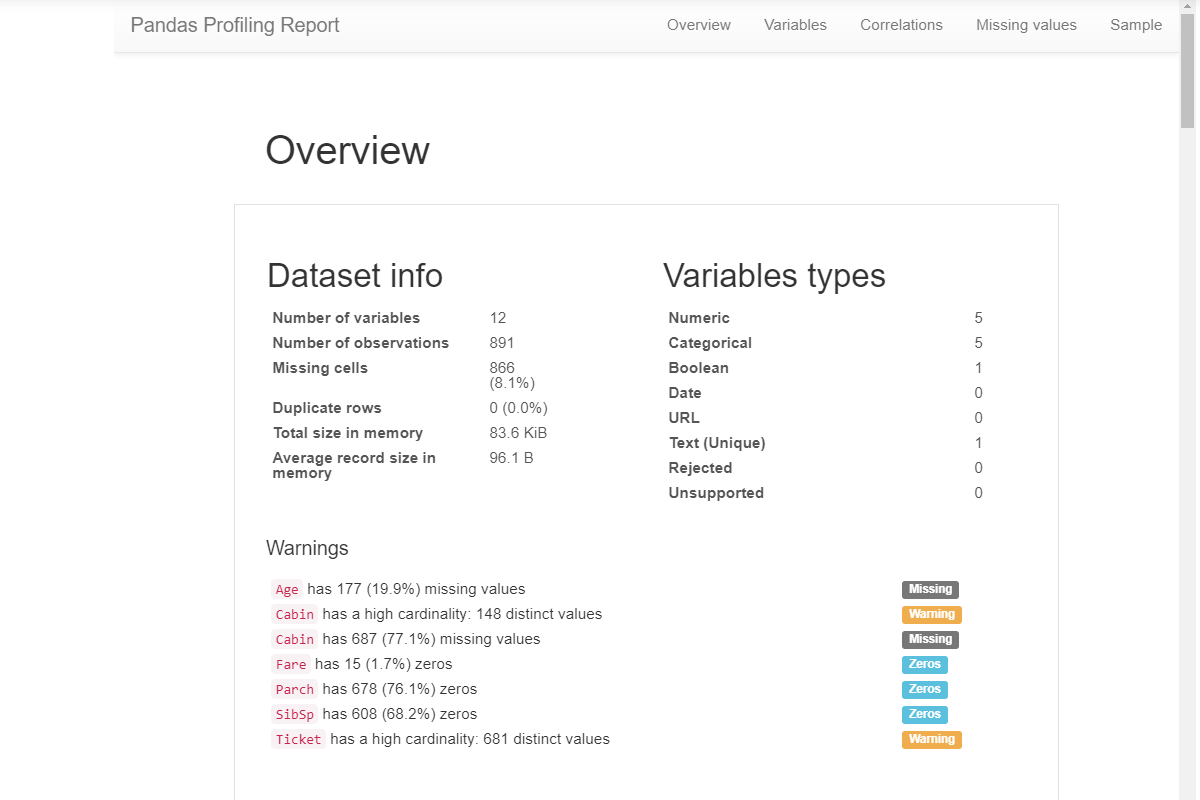
Task: Click the Zeros badge next to Fare
Action: click(924, 664)
